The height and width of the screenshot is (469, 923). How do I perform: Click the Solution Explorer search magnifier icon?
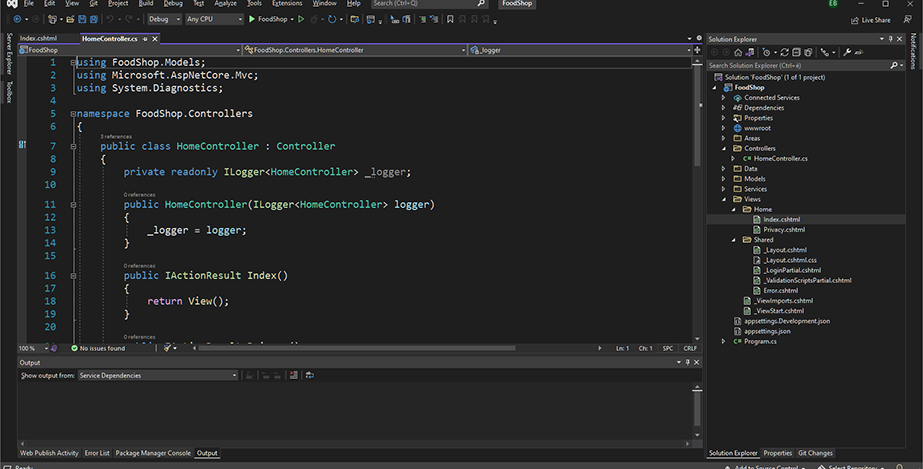point(894,65)
